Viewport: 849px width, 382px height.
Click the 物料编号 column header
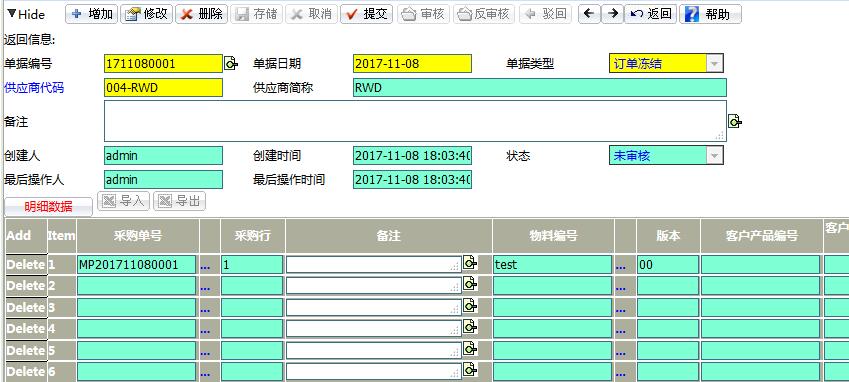pyautogui.click(x=553, y=235)
